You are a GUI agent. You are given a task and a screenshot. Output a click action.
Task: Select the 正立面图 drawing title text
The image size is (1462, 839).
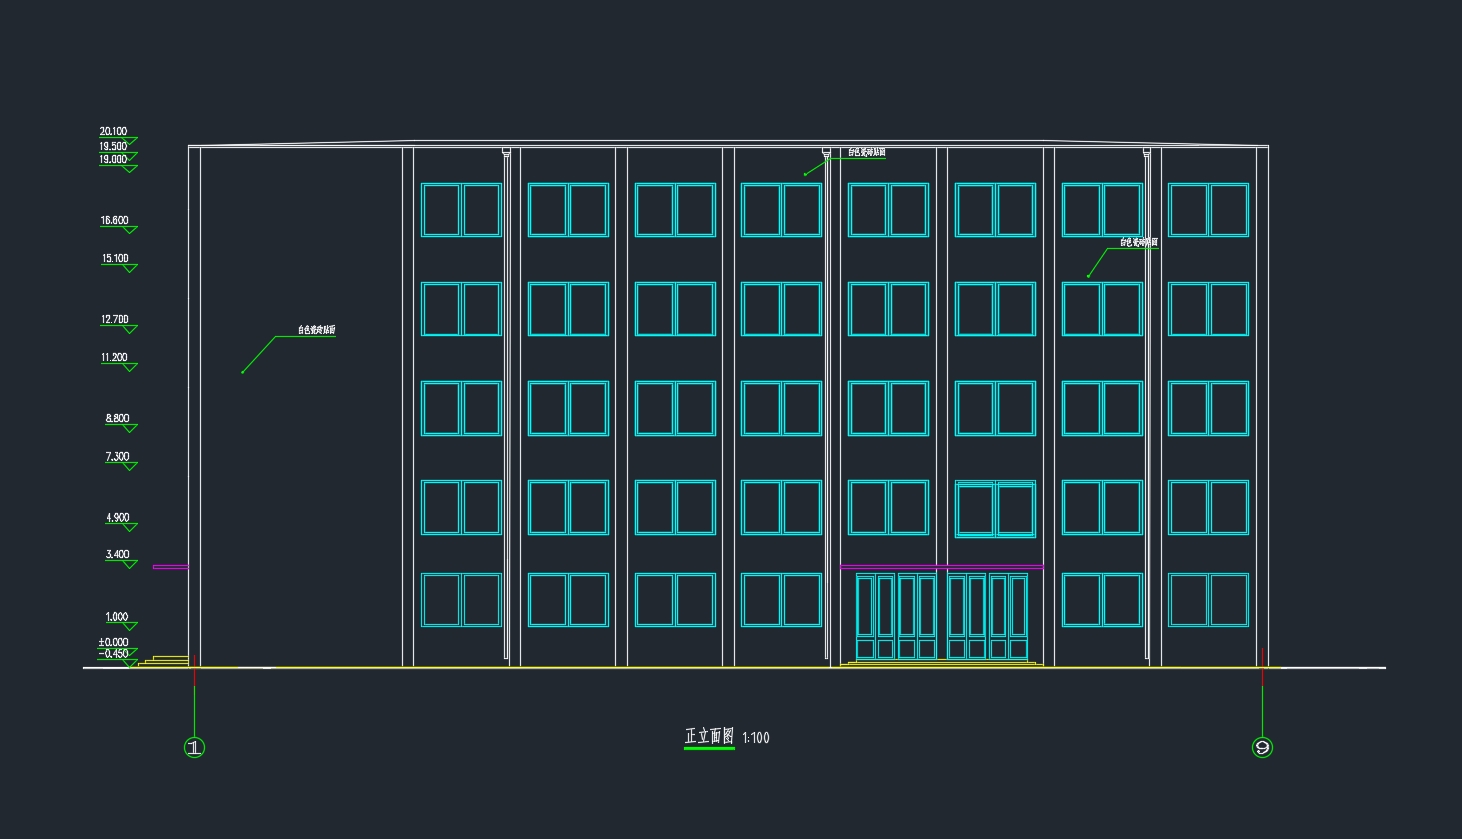(709, 737)
